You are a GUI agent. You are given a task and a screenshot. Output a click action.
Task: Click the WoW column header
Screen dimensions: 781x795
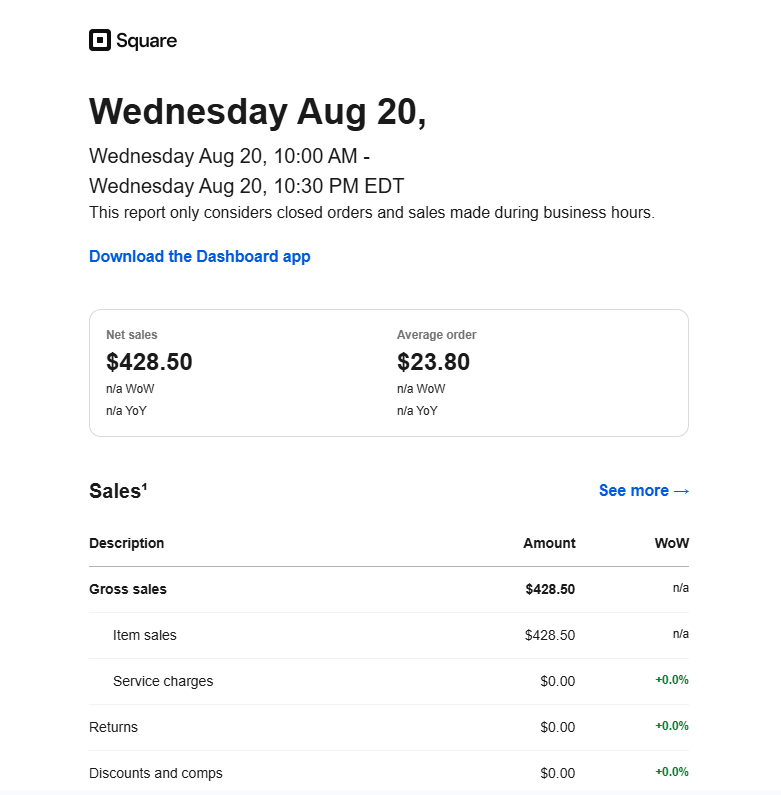671,543
